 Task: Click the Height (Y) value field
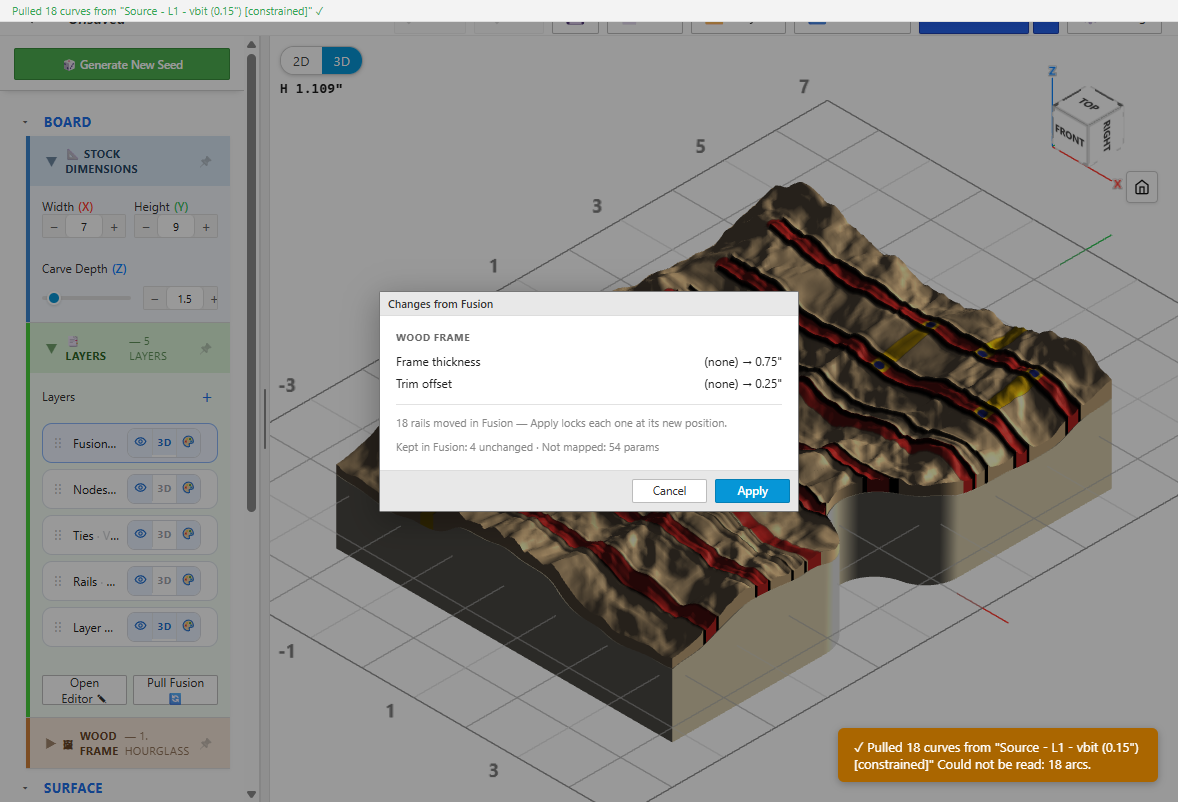[176, 227]
